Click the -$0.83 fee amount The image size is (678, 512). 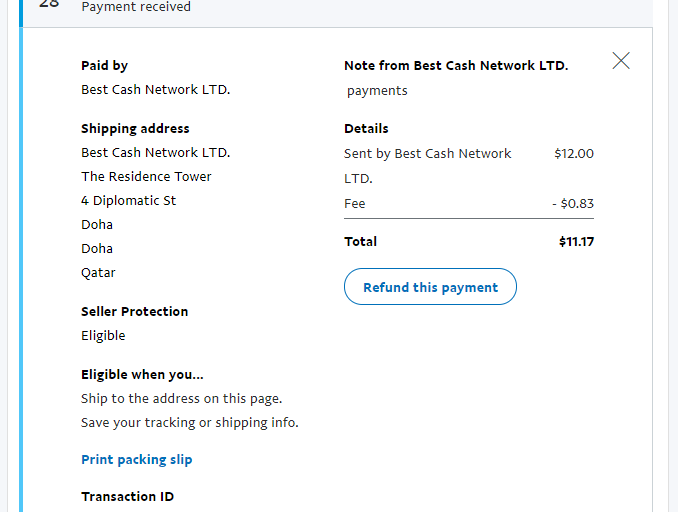[573, 204]
